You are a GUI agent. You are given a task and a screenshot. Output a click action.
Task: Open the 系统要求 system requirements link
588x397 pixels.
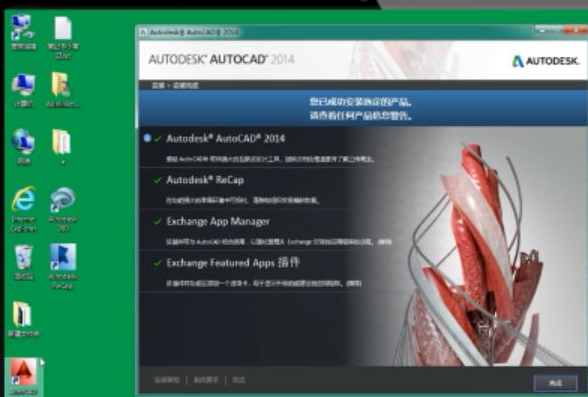[x=206, y=380]
